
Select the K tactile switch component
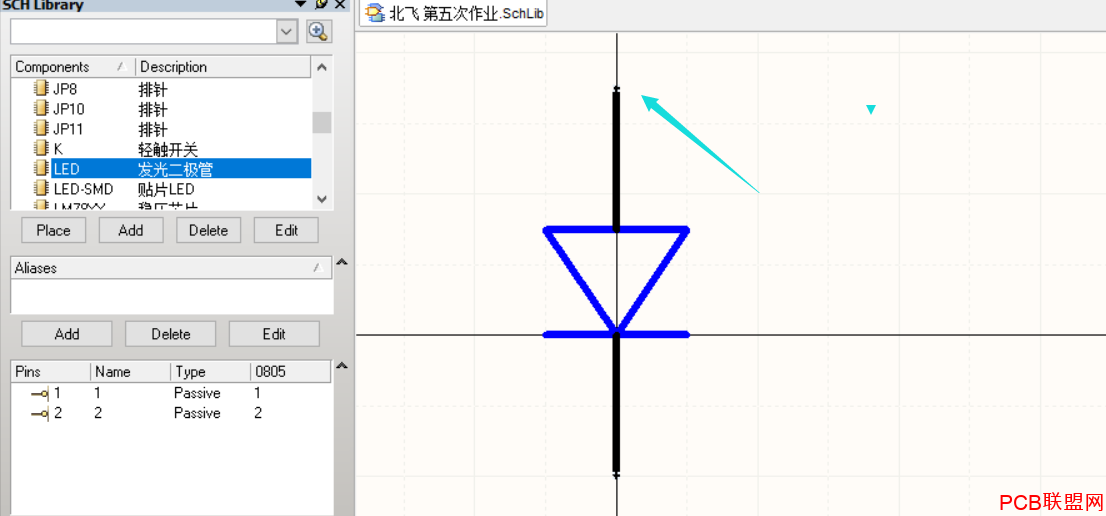161,149
